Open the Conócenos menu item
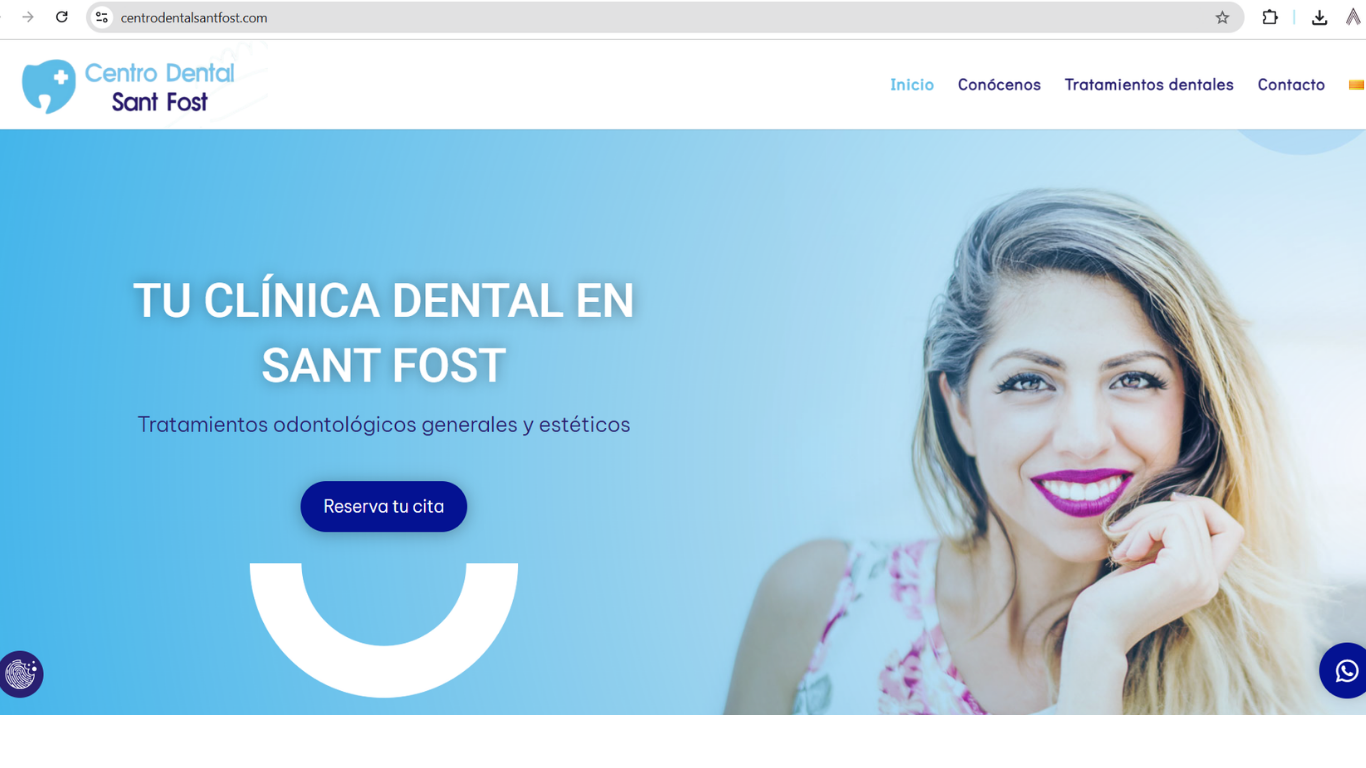The image size is (1366, 768). pyautogui.click(x=999, y=85)
